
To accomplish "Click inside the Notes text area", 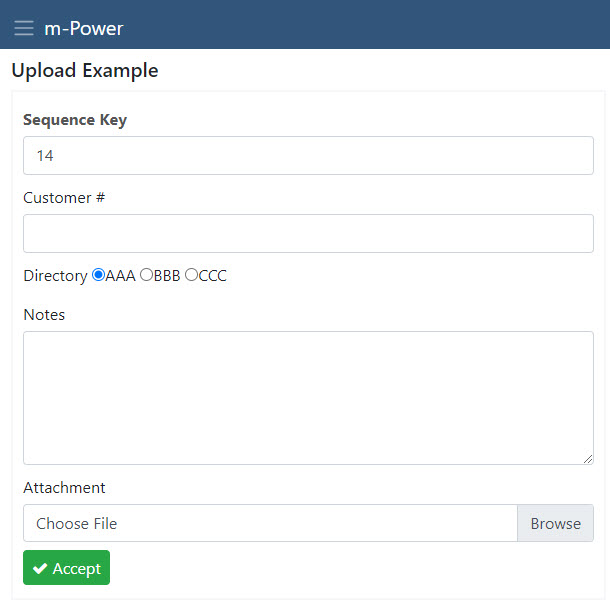I will pyautogui.click(x=308, y=397).
